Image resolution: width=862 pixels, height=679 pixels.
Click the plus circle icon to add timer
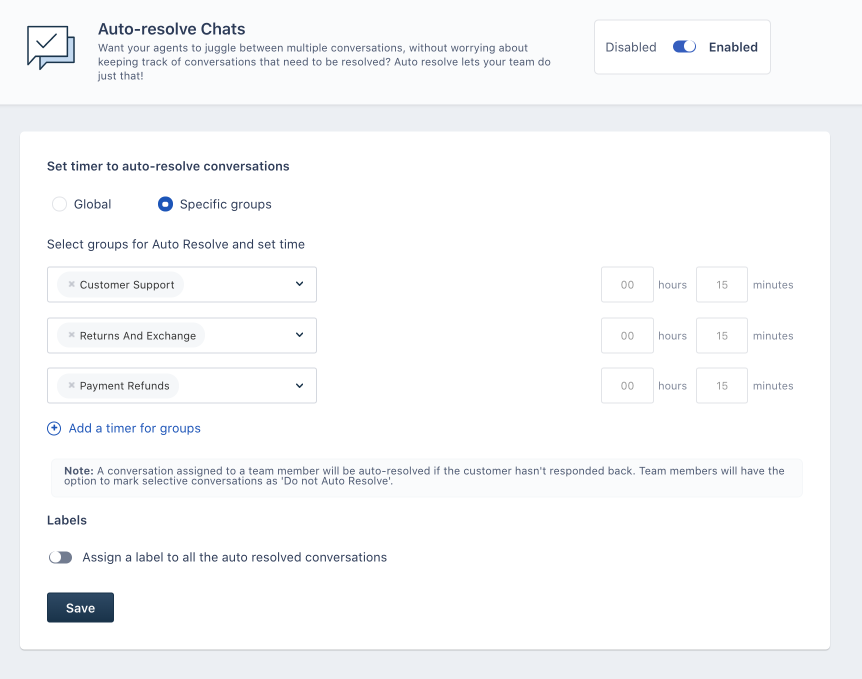[x=54, y=429]
